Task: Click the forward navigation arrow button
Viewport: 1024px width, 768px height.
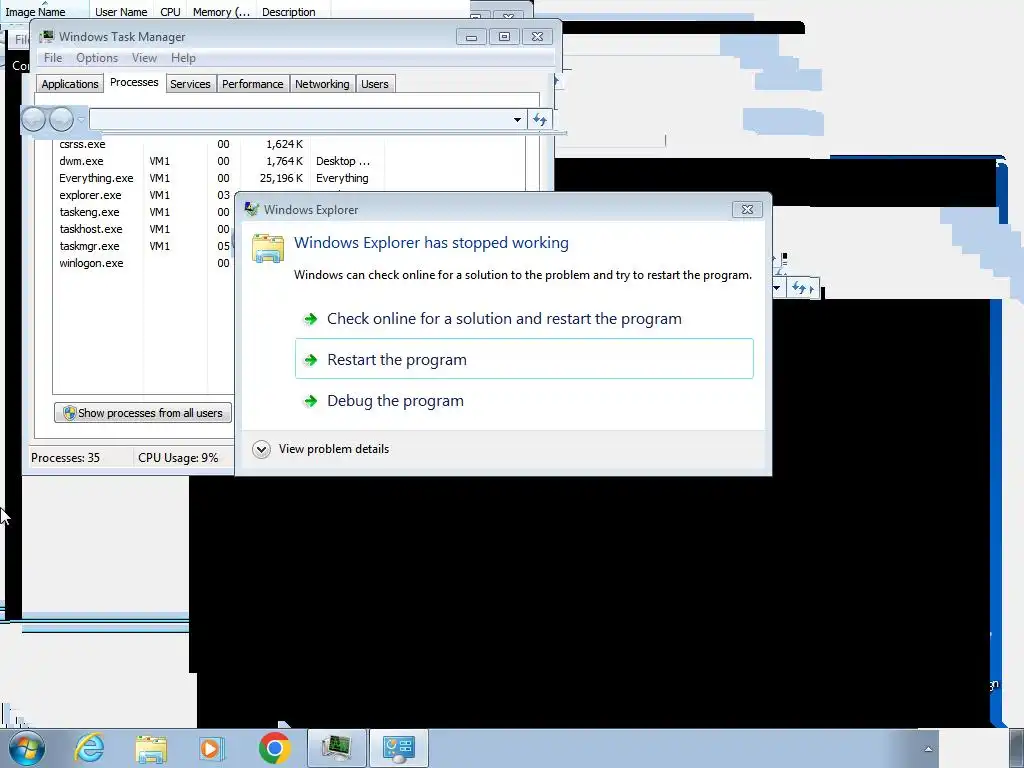Action: (61, 120)
